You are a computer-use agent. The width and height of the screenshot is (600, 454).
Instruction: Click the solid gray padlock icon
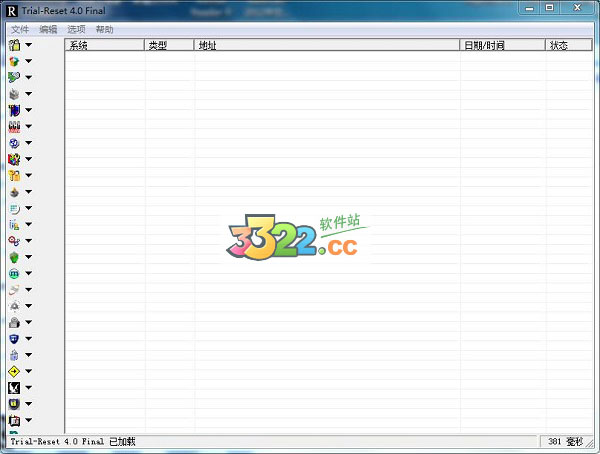(14, 322)
